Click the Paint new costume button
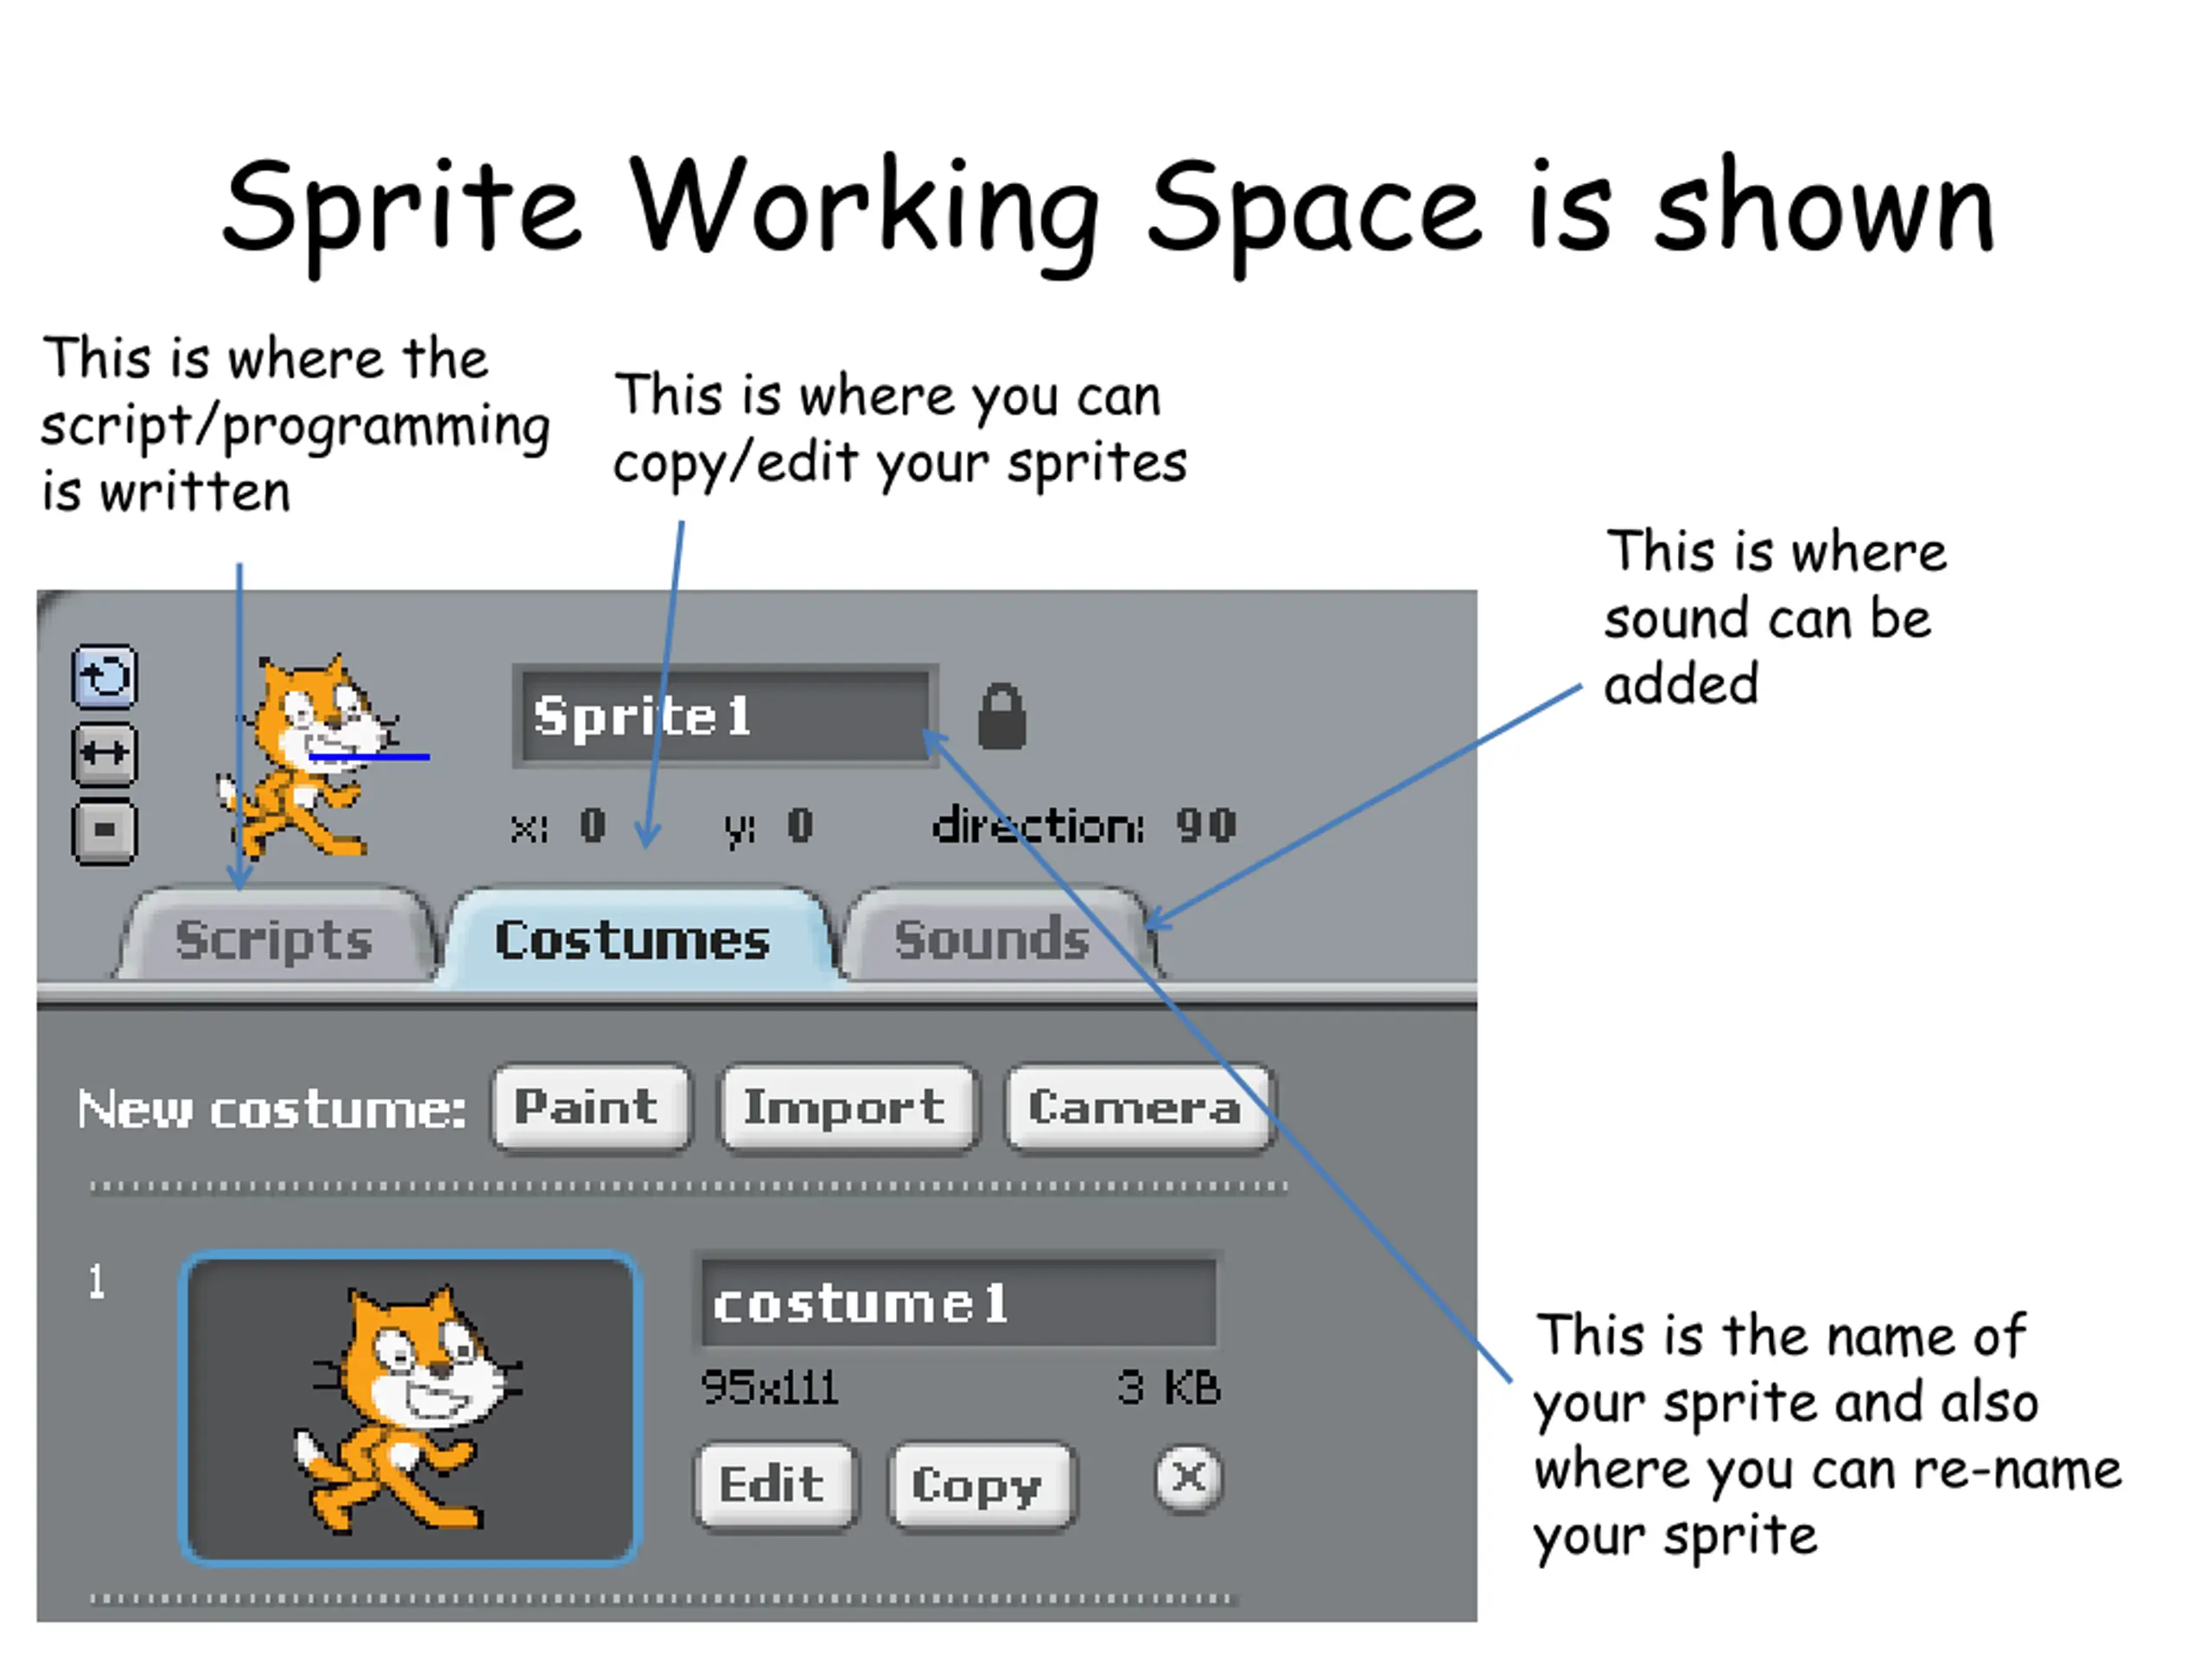 (591, 1107)
